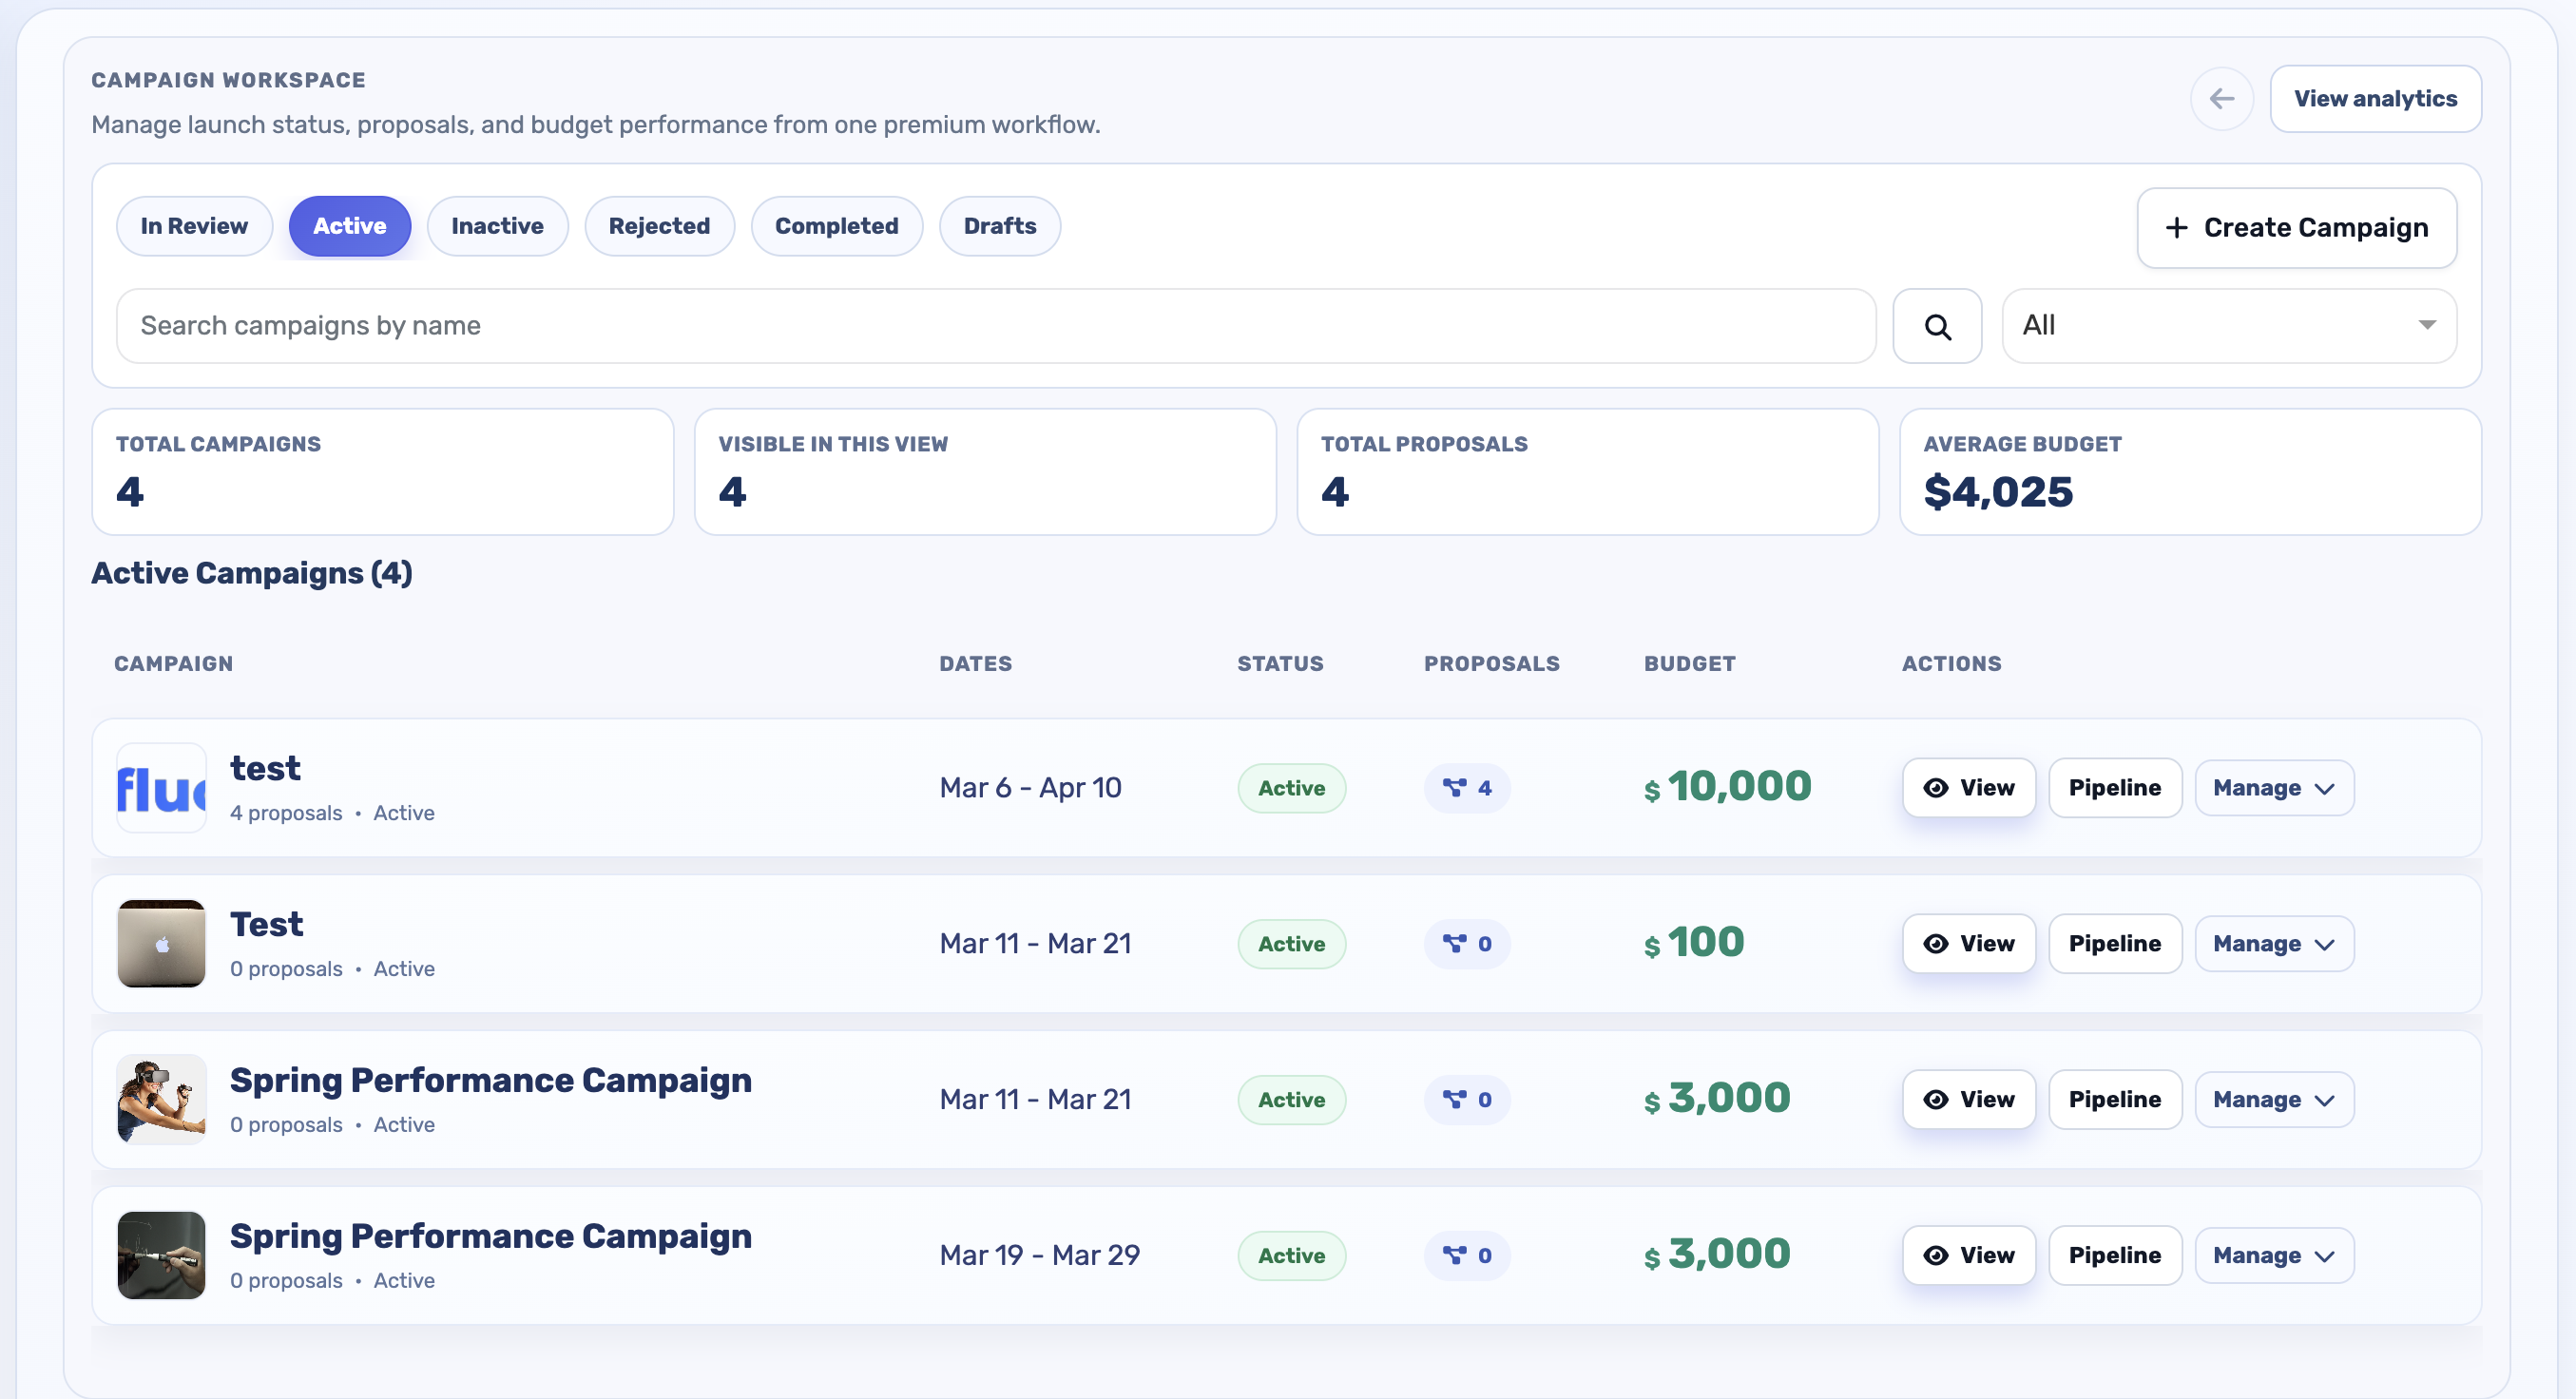This screenshot has width=2576, height=1399.
Task: Click the eye View icon on the Test row
Action: pos(1937,943)
